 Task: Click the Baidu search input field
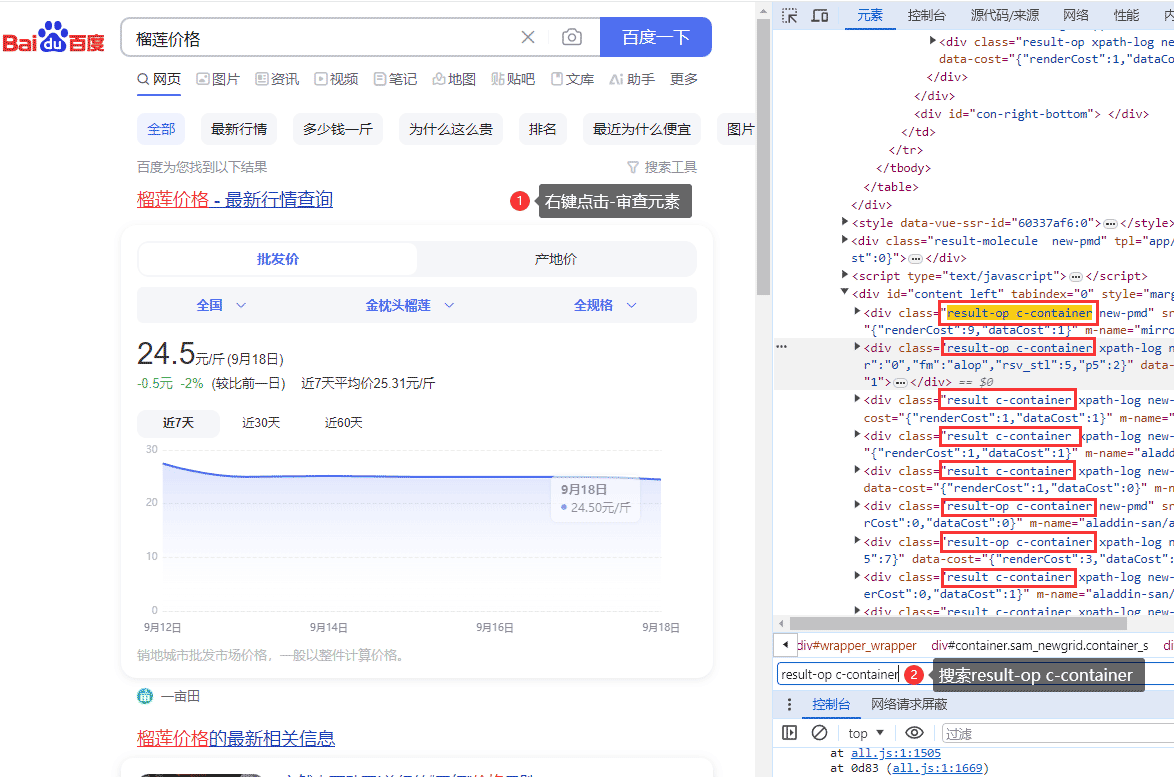point(322,37)
